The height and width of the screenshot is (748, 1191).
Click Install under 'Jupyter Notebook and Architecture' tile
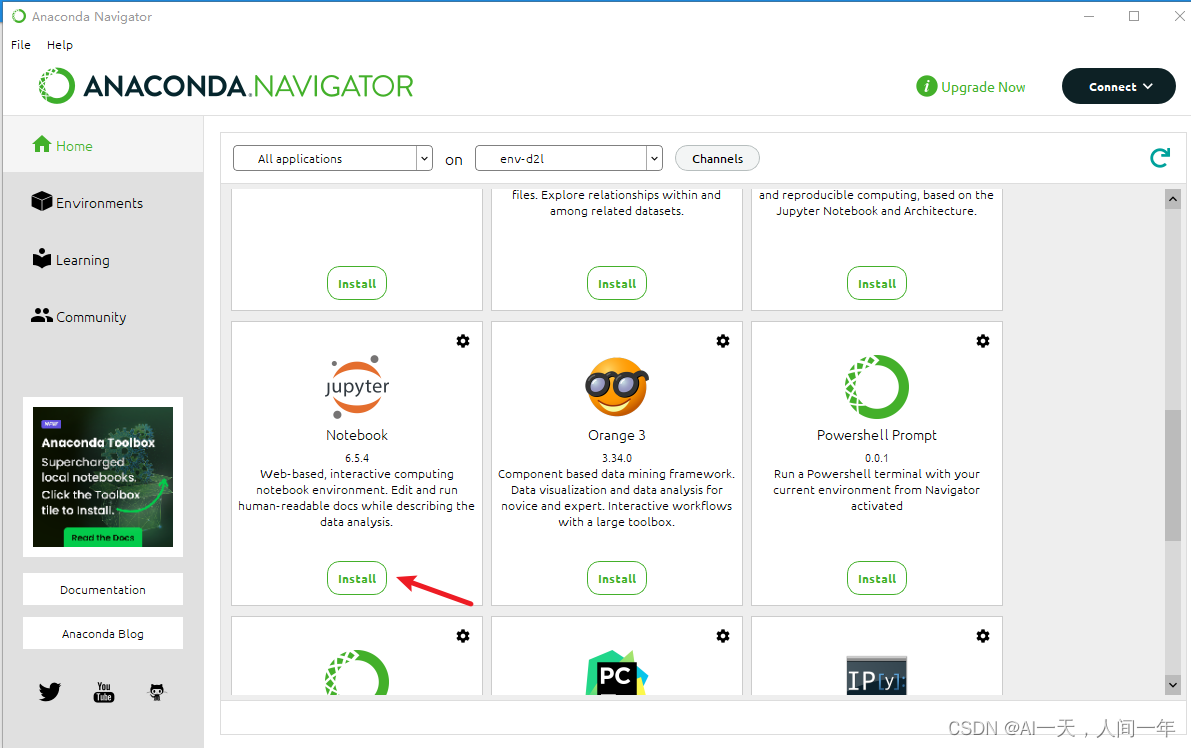[877, 283]
